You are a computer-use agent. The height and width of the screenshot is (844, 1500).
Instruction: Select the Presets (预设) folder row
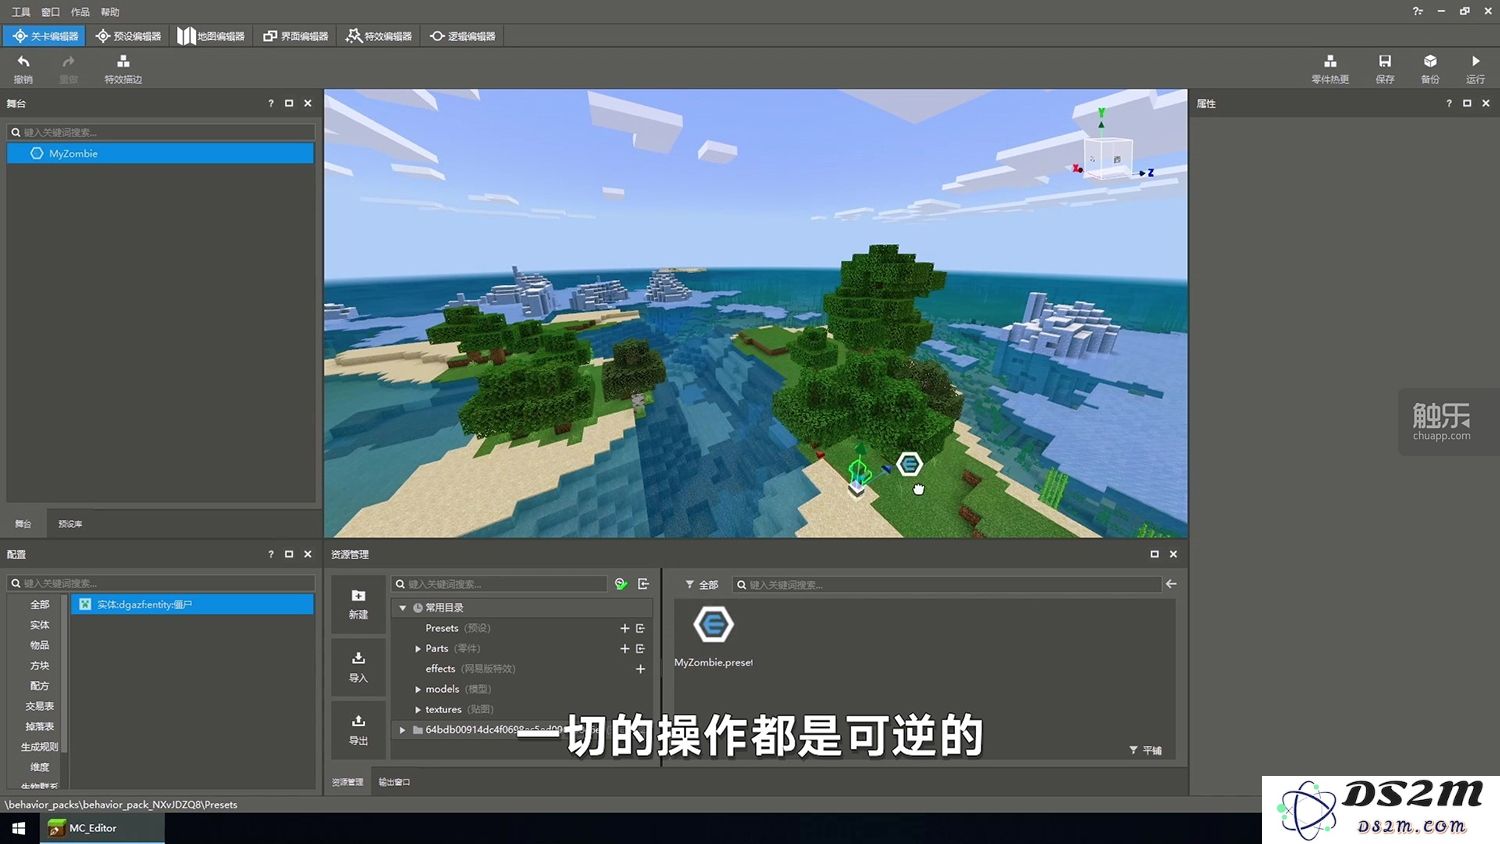tap(521, 629)
